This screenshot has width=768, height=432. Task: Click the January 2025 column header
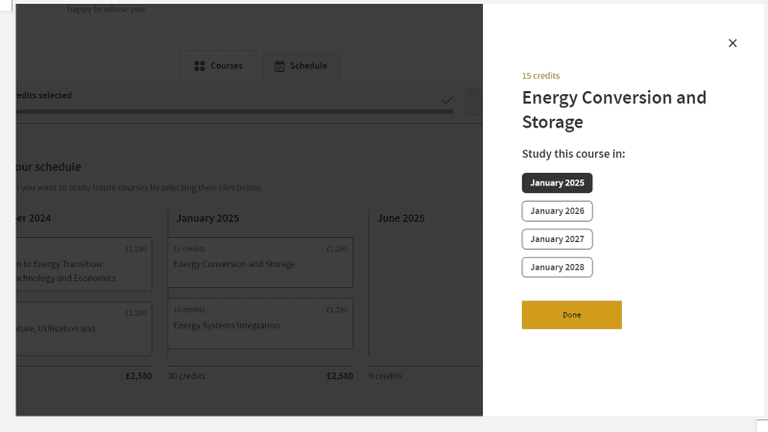point(208,218)
